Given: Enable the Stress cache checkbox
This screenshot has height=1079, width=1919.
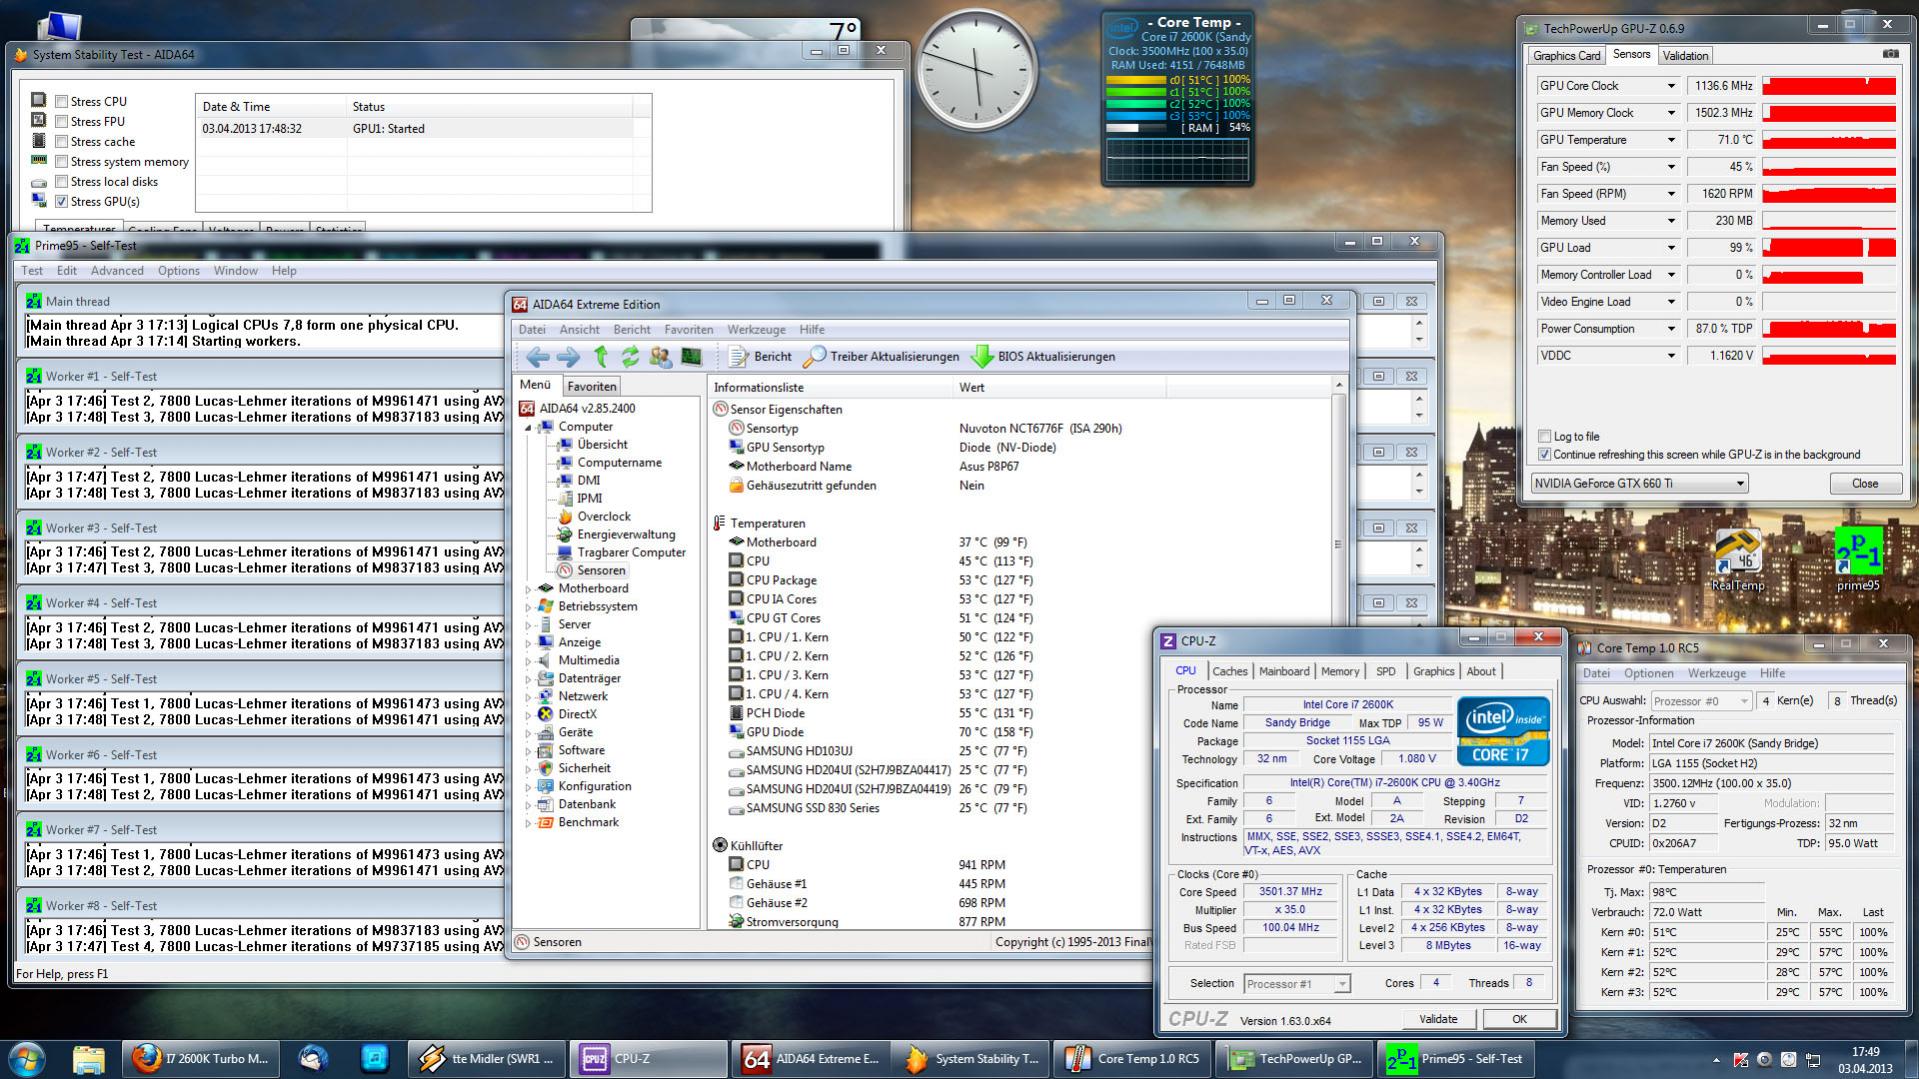Looking at the screenshot, I should (62, 141).
